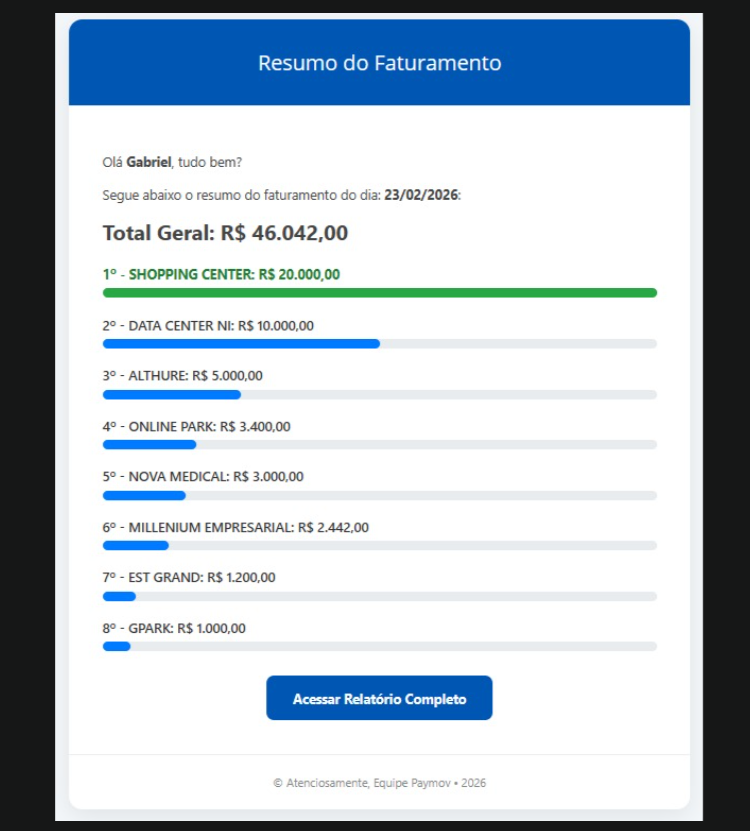Click the '2º - DATA CENTER NI: R$ 10.000,00' label
Screen dimensions: 750x831
[208, 325]
